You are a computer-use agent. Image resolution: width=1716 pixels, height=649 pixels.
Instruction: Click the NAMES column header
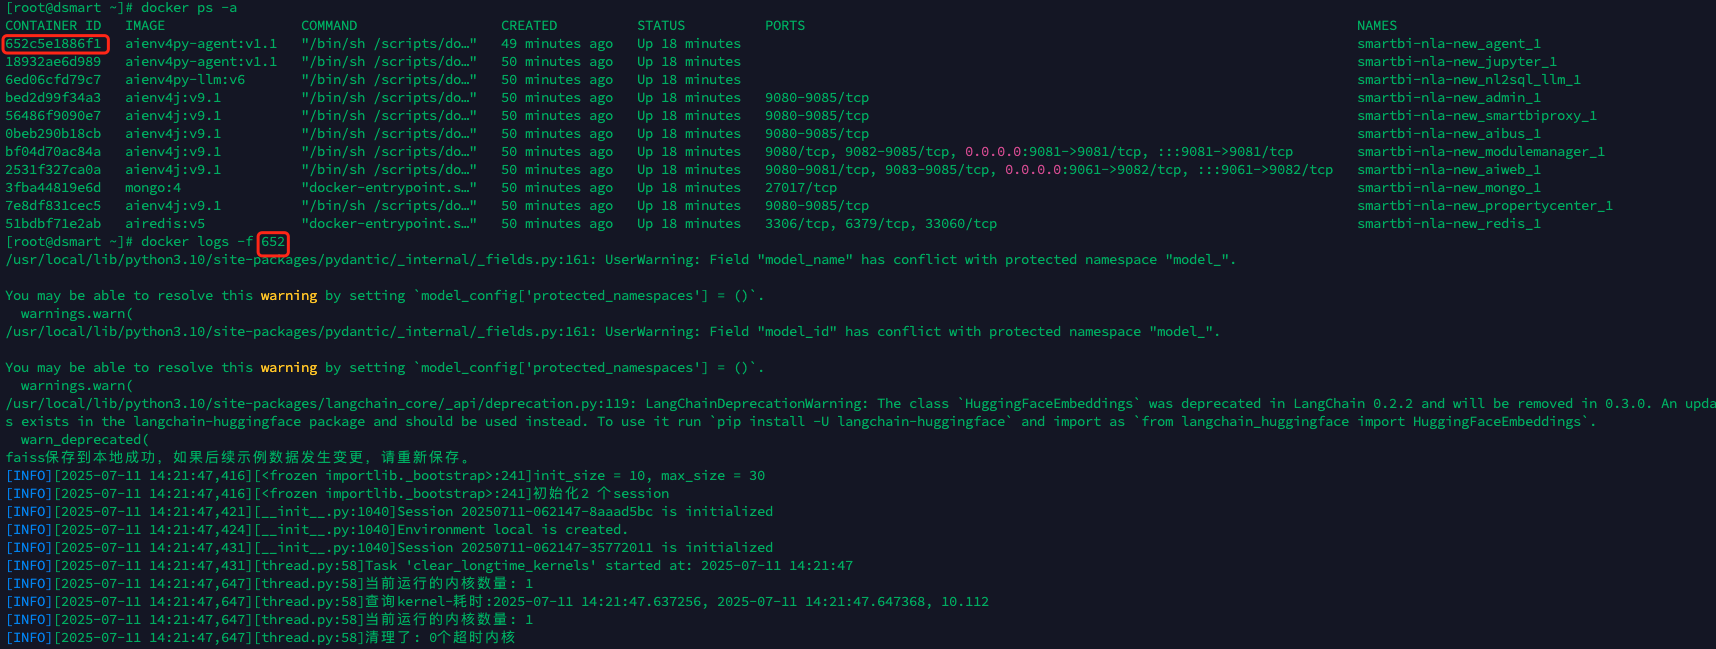coord(1377,26)
